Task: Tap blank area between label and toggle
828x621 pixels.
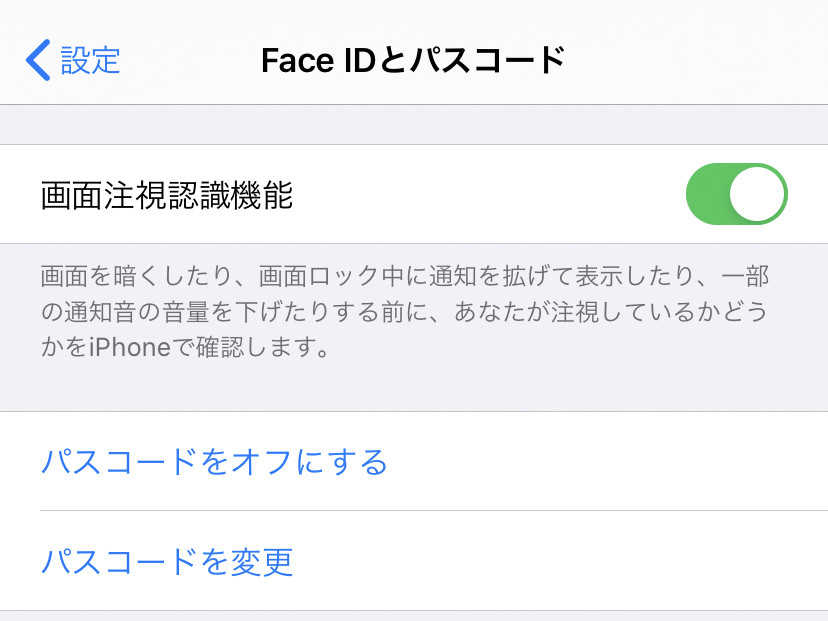Action: coord(490,194)
